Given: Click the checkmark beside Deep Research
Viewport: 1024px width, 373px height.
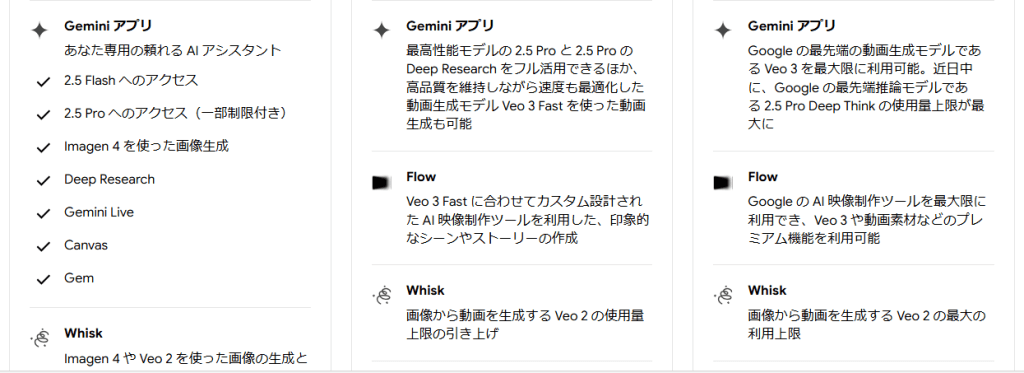Looking at the screenshot, I should 43,180.
